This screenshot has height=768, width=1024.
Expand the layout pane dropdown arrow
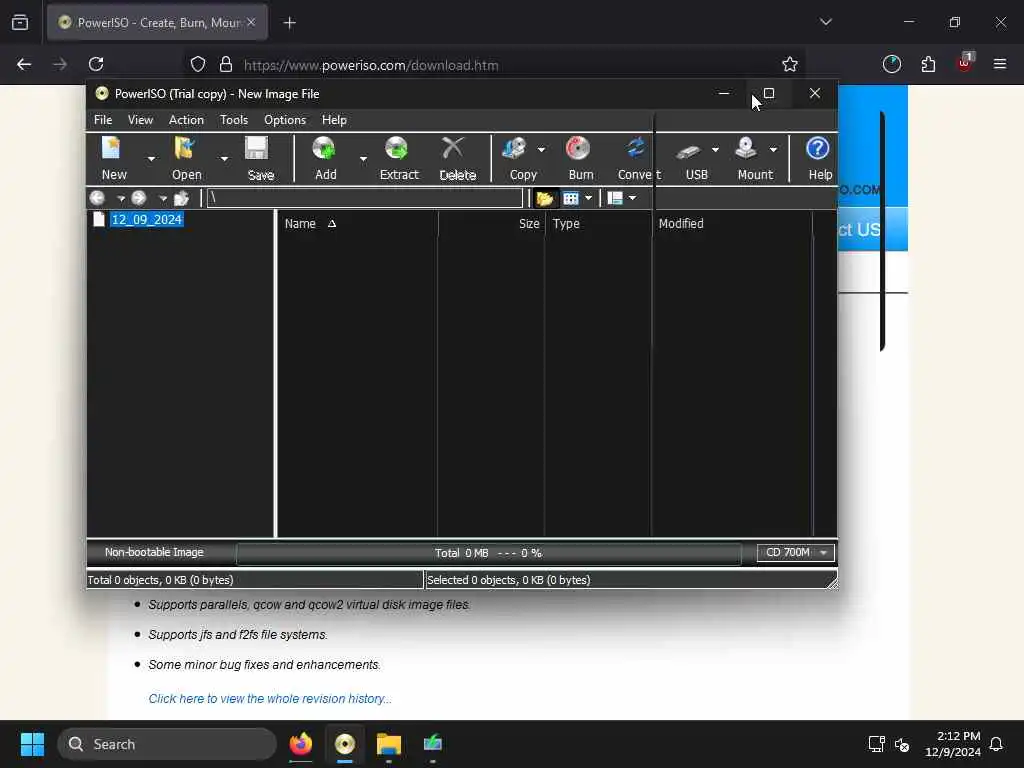point(632,198)
